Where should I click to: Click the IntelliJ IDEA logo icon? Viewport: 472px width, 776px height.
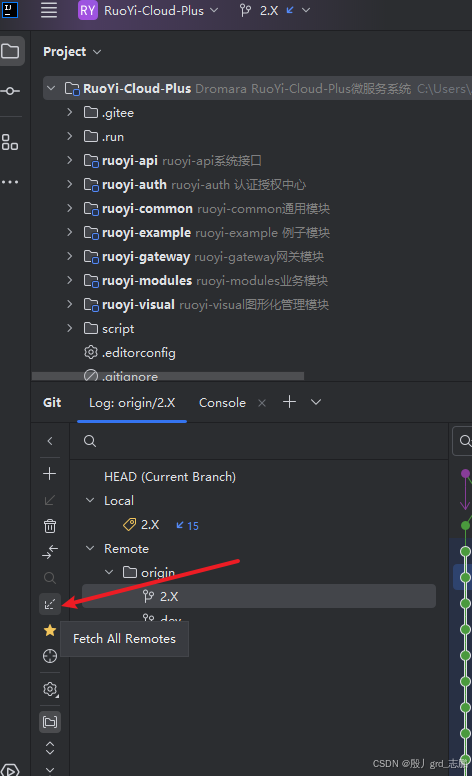coord(10,9)
